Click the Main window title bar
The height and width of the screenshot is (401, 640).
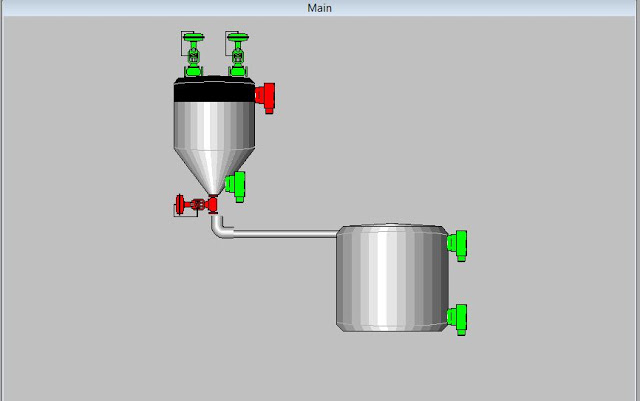(x=320, y=8)
